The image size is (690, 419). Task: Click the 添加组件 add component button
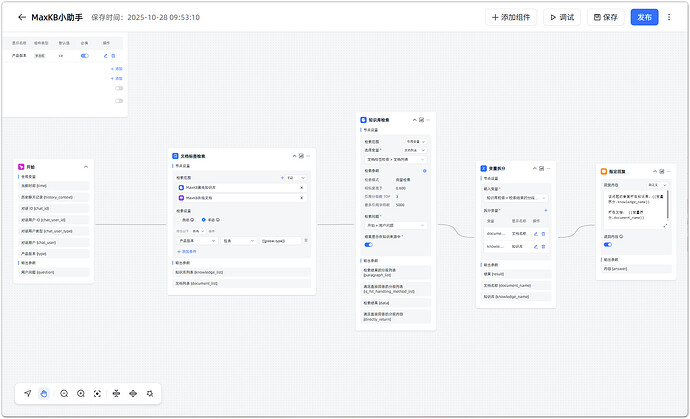pyautogui.click(x=511, y=17)
